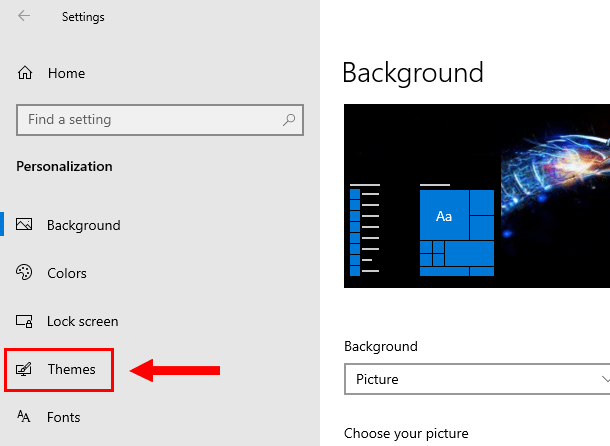
Task: Open the Fonts settings section
Action: point(64,417)
